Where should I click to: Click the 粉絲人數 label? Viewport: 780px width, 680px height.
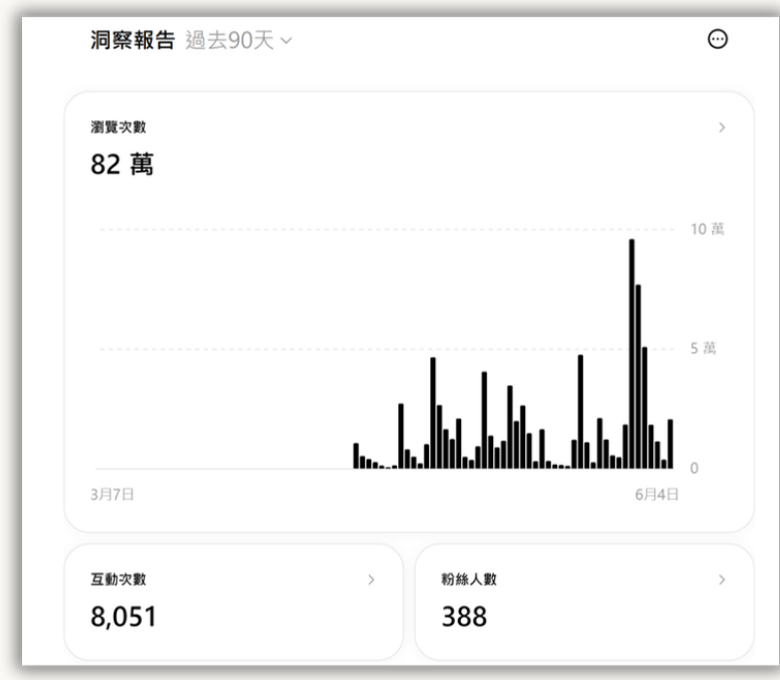point(469,580)
